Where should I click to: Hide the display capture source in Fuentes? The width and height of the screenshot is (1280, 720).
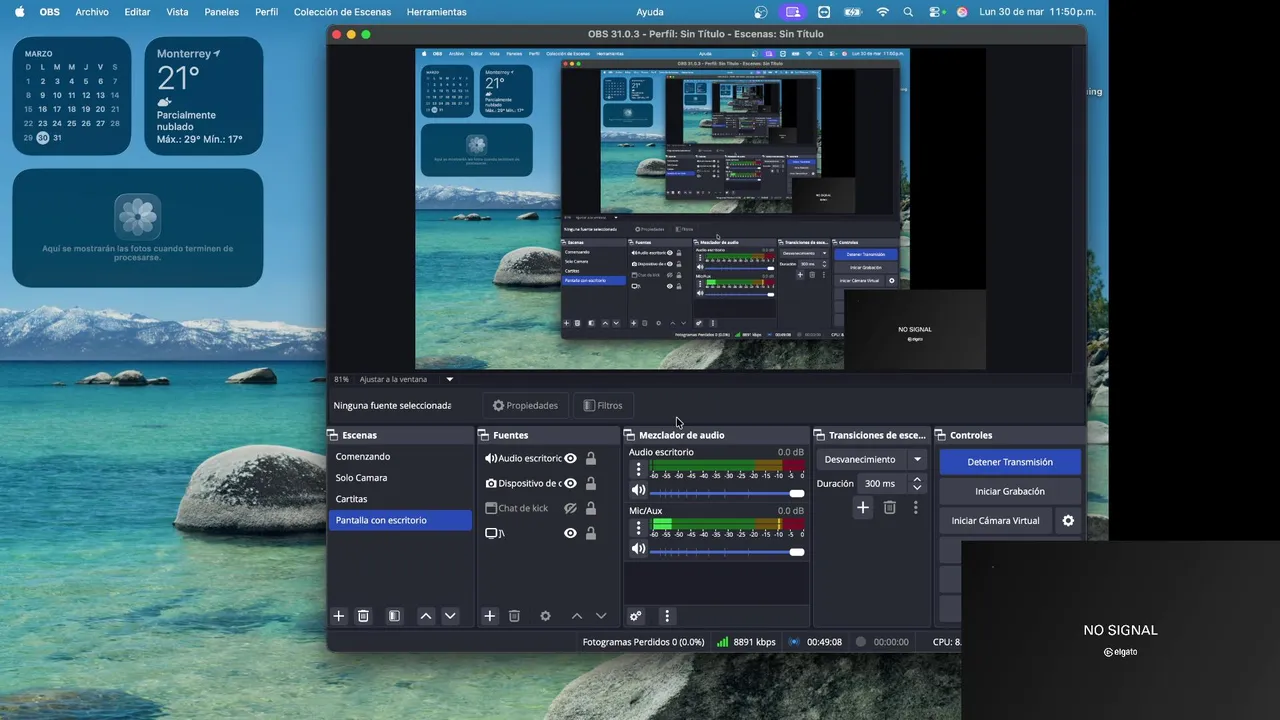(570, 533)
